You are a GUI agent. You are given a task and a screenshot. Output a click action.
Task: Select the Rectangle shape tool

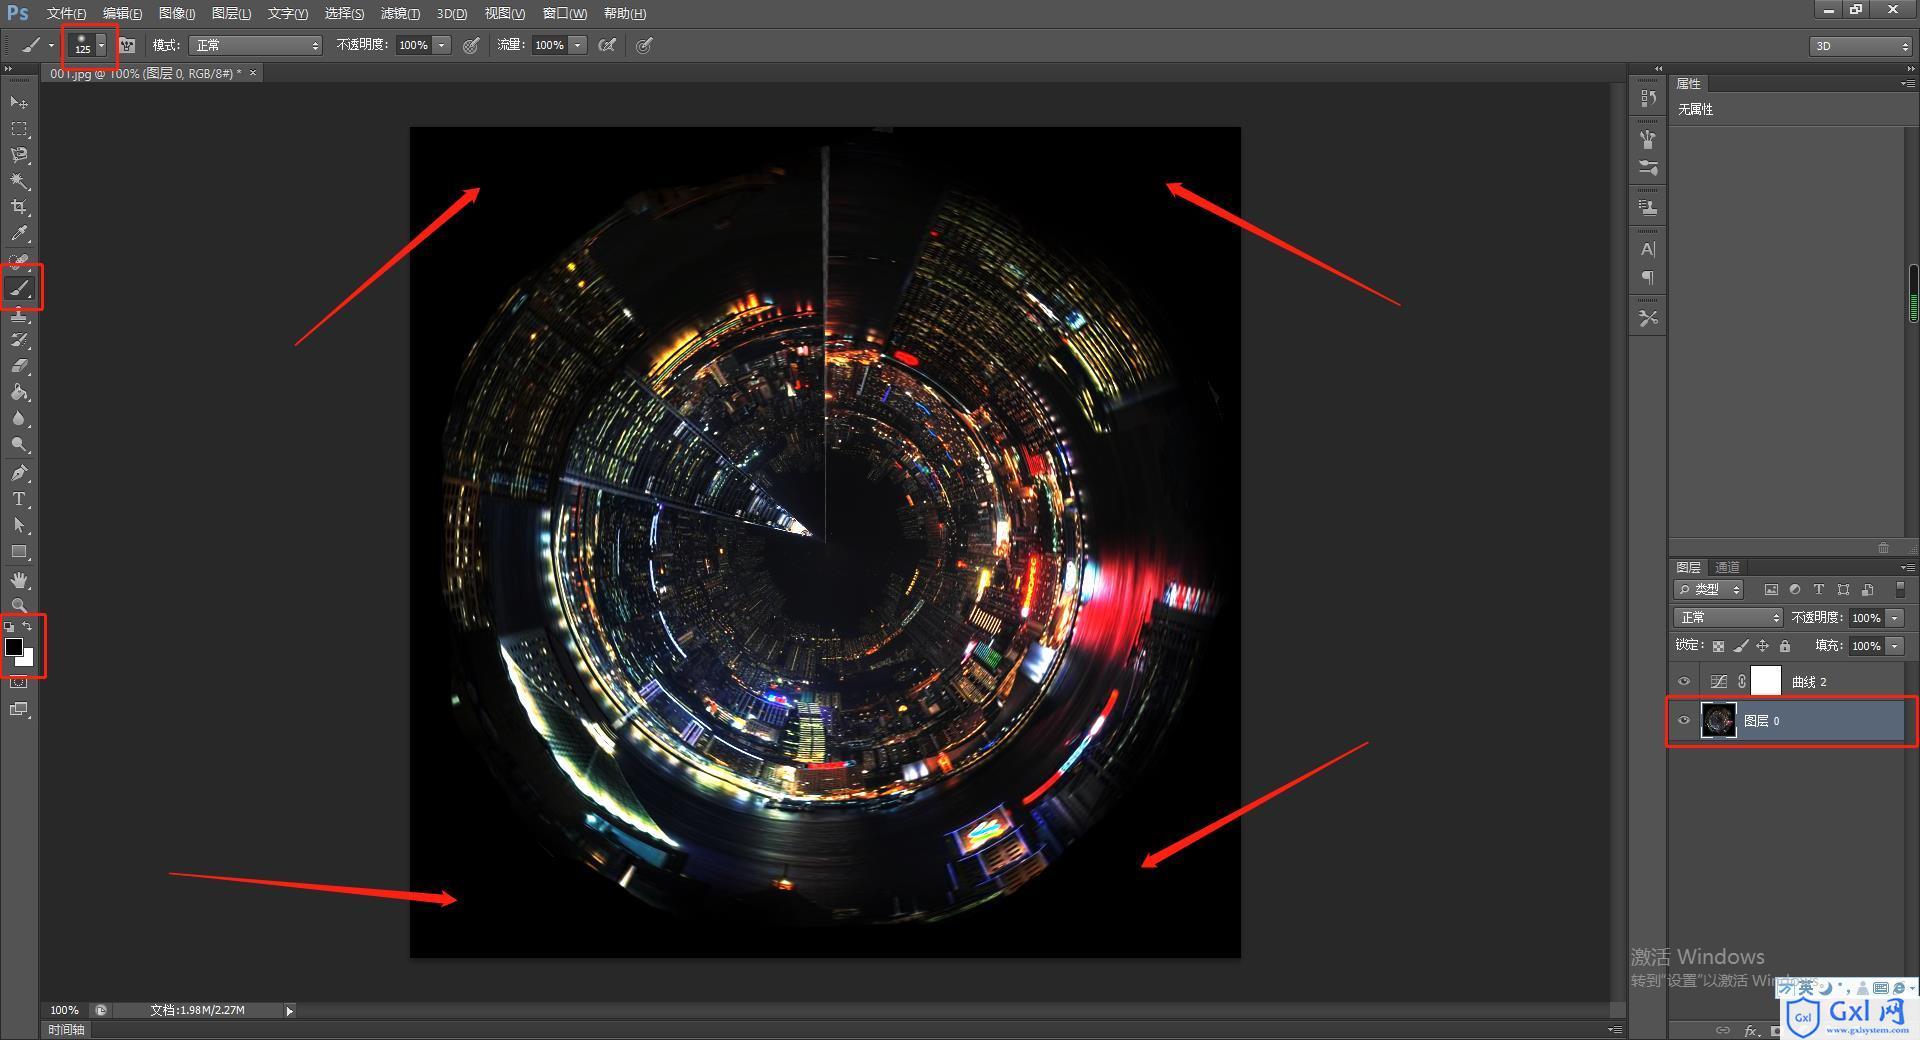[x=19, y=551]
